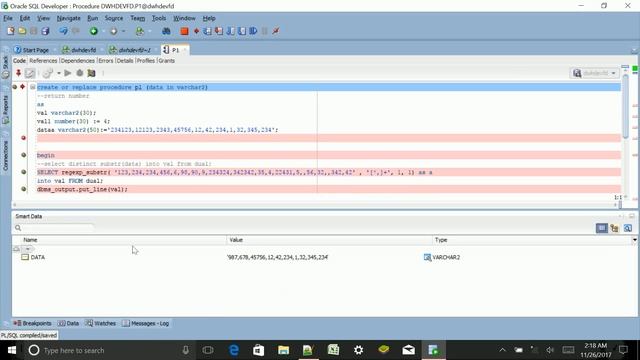Open the File menu
Screen dimensions: 640x360
click(x=8, y=18)
